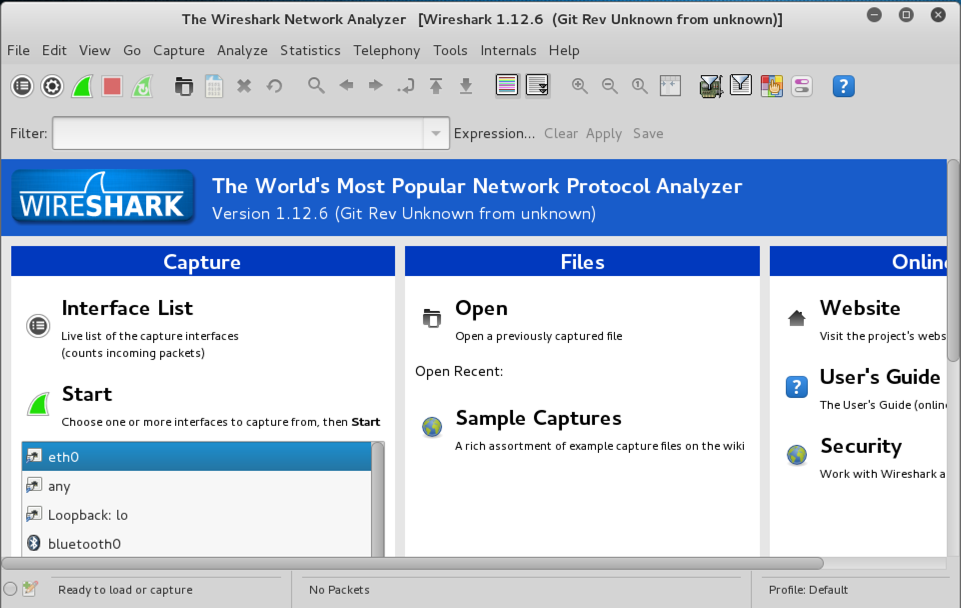Open capture filters funnel icon
961x608 pixels.
click(x=711, y=87)
